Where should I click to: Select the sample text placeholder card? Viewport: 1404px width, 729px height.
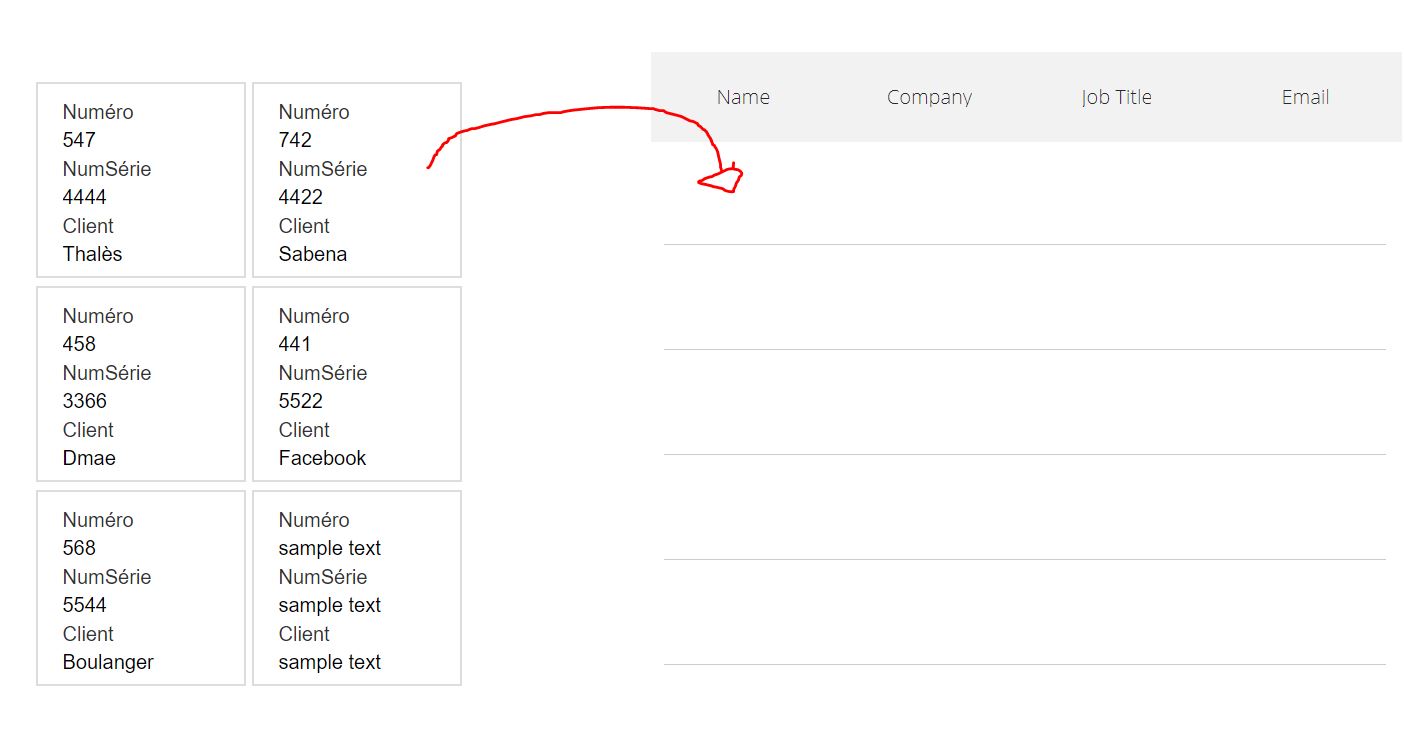(x=357, y=588)
